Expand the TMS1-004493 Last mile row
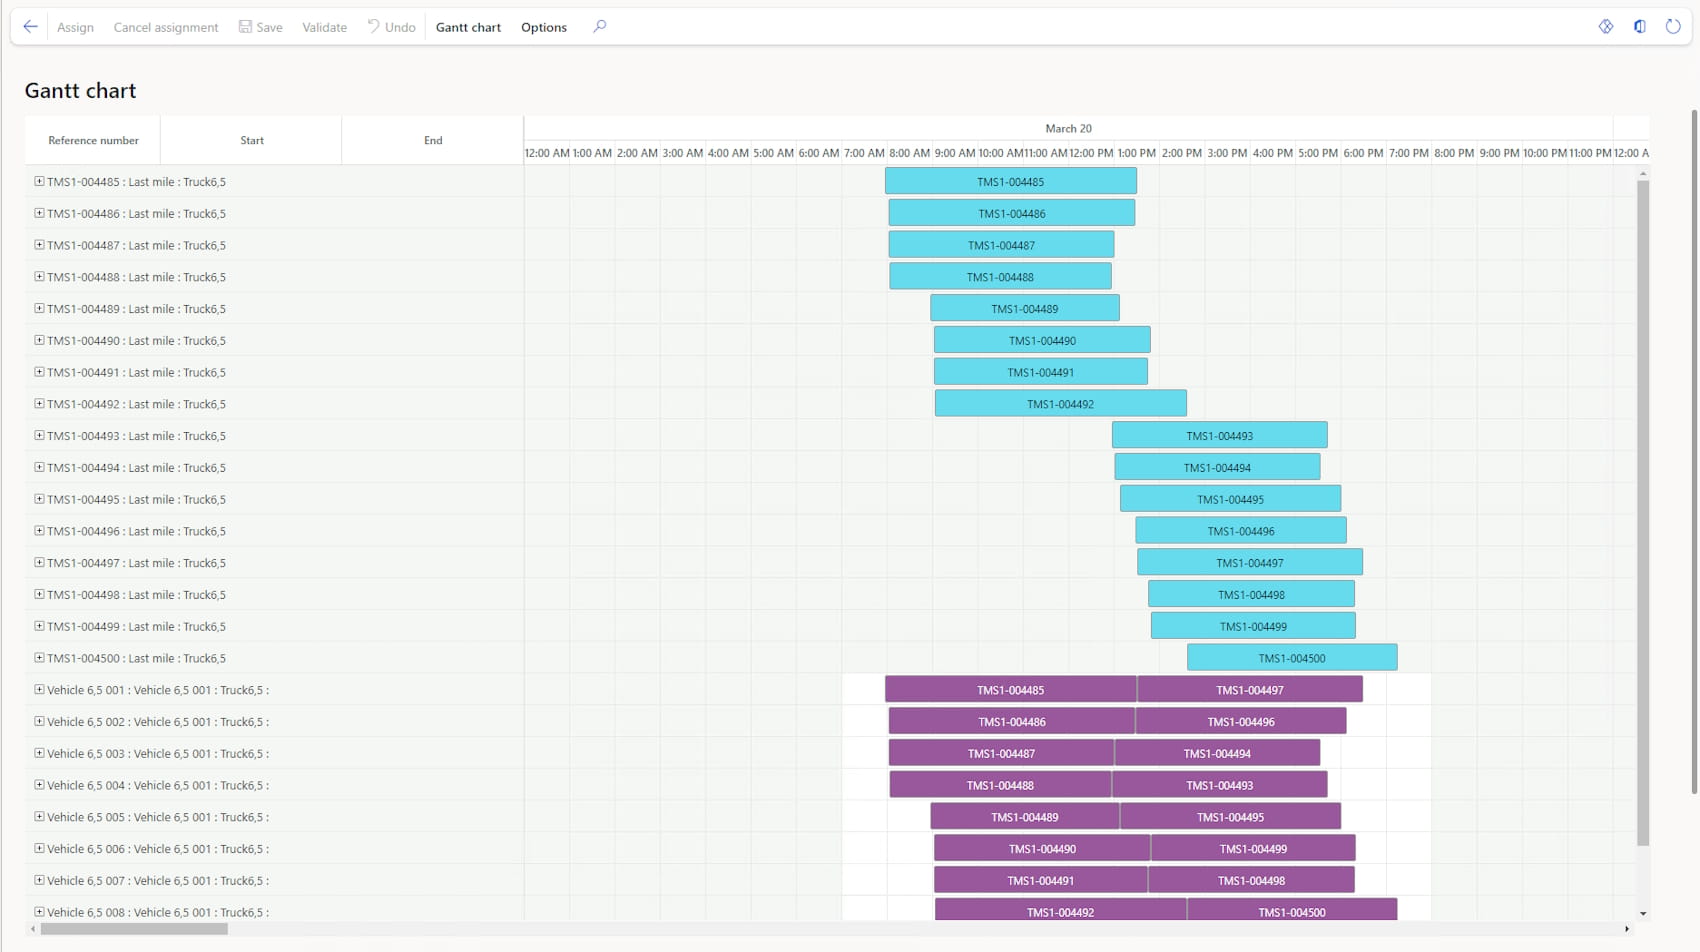 (39, 436)
